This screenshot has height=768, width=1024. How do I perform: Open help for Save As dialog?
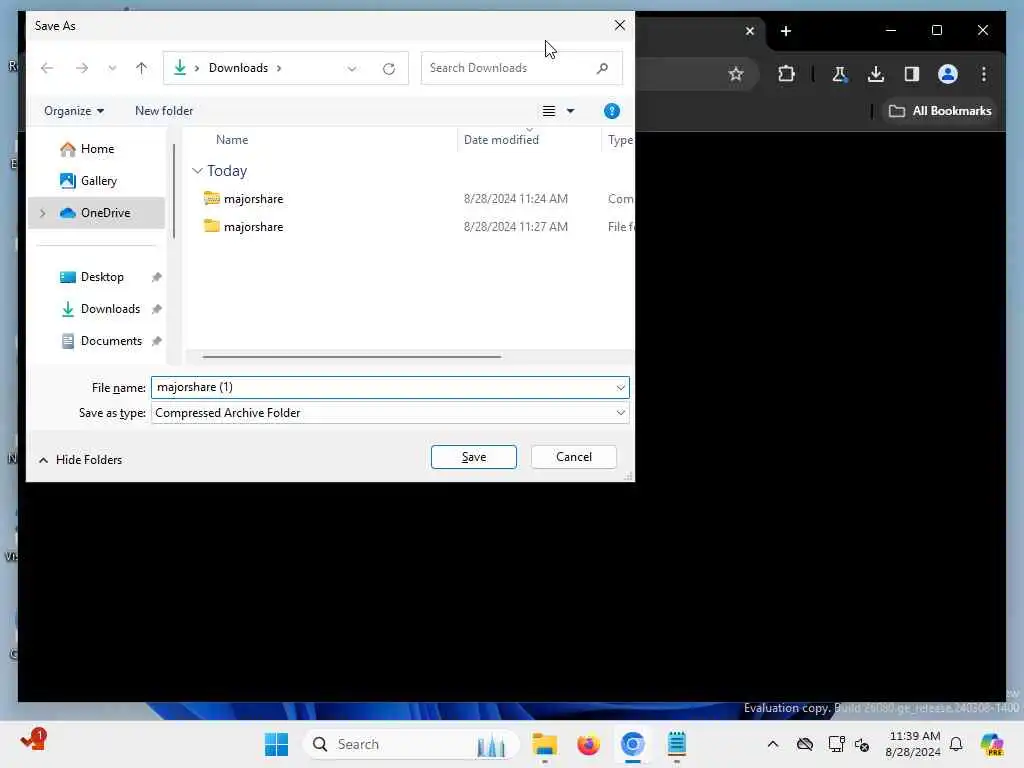click(x=611, y=111)
